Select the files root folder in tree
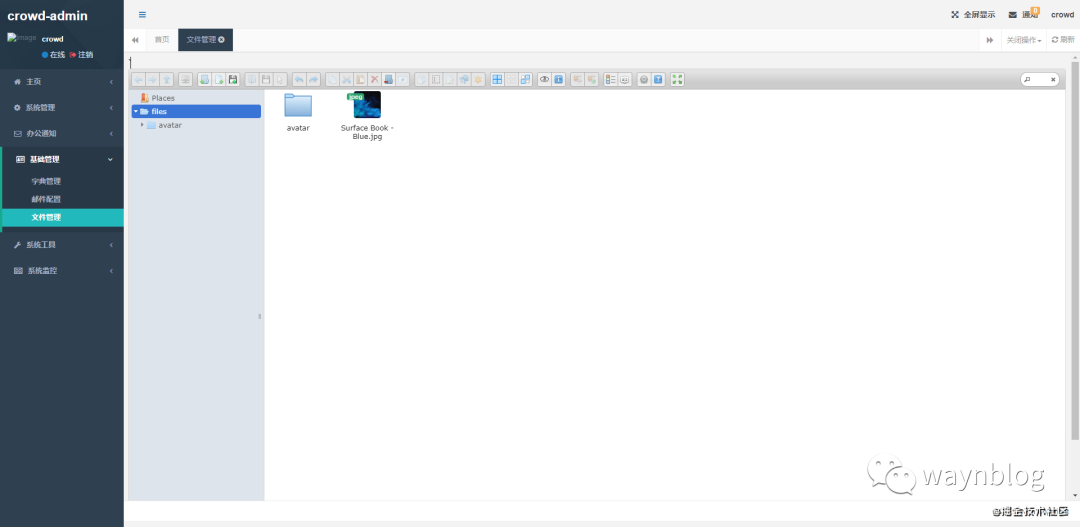Screen dimensions: 1080x527 point(196,111)
